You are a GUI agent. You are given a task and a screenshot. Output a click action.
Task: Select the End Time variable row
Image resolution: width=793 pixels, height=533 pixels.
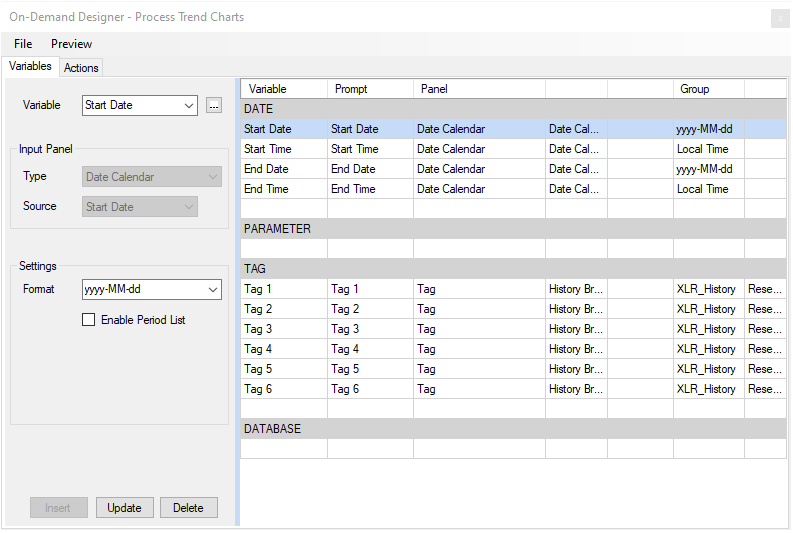[513, 189]
